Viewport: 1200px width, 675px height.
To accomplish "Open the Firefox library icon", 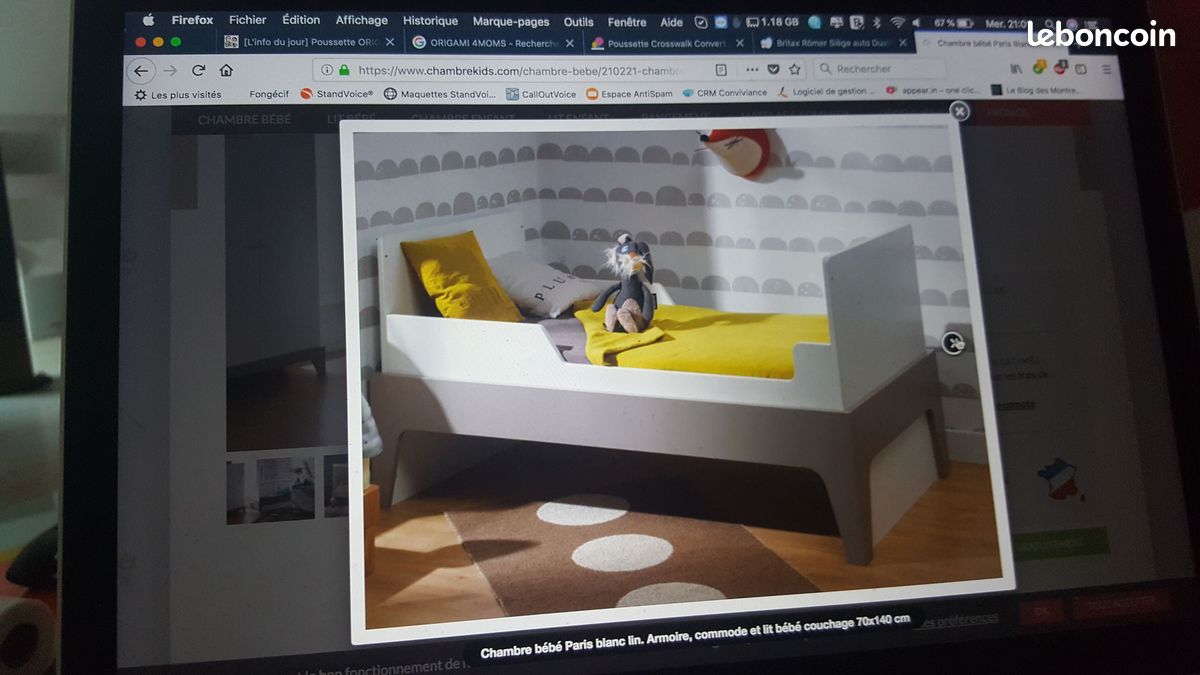I will pos(1016,69).
